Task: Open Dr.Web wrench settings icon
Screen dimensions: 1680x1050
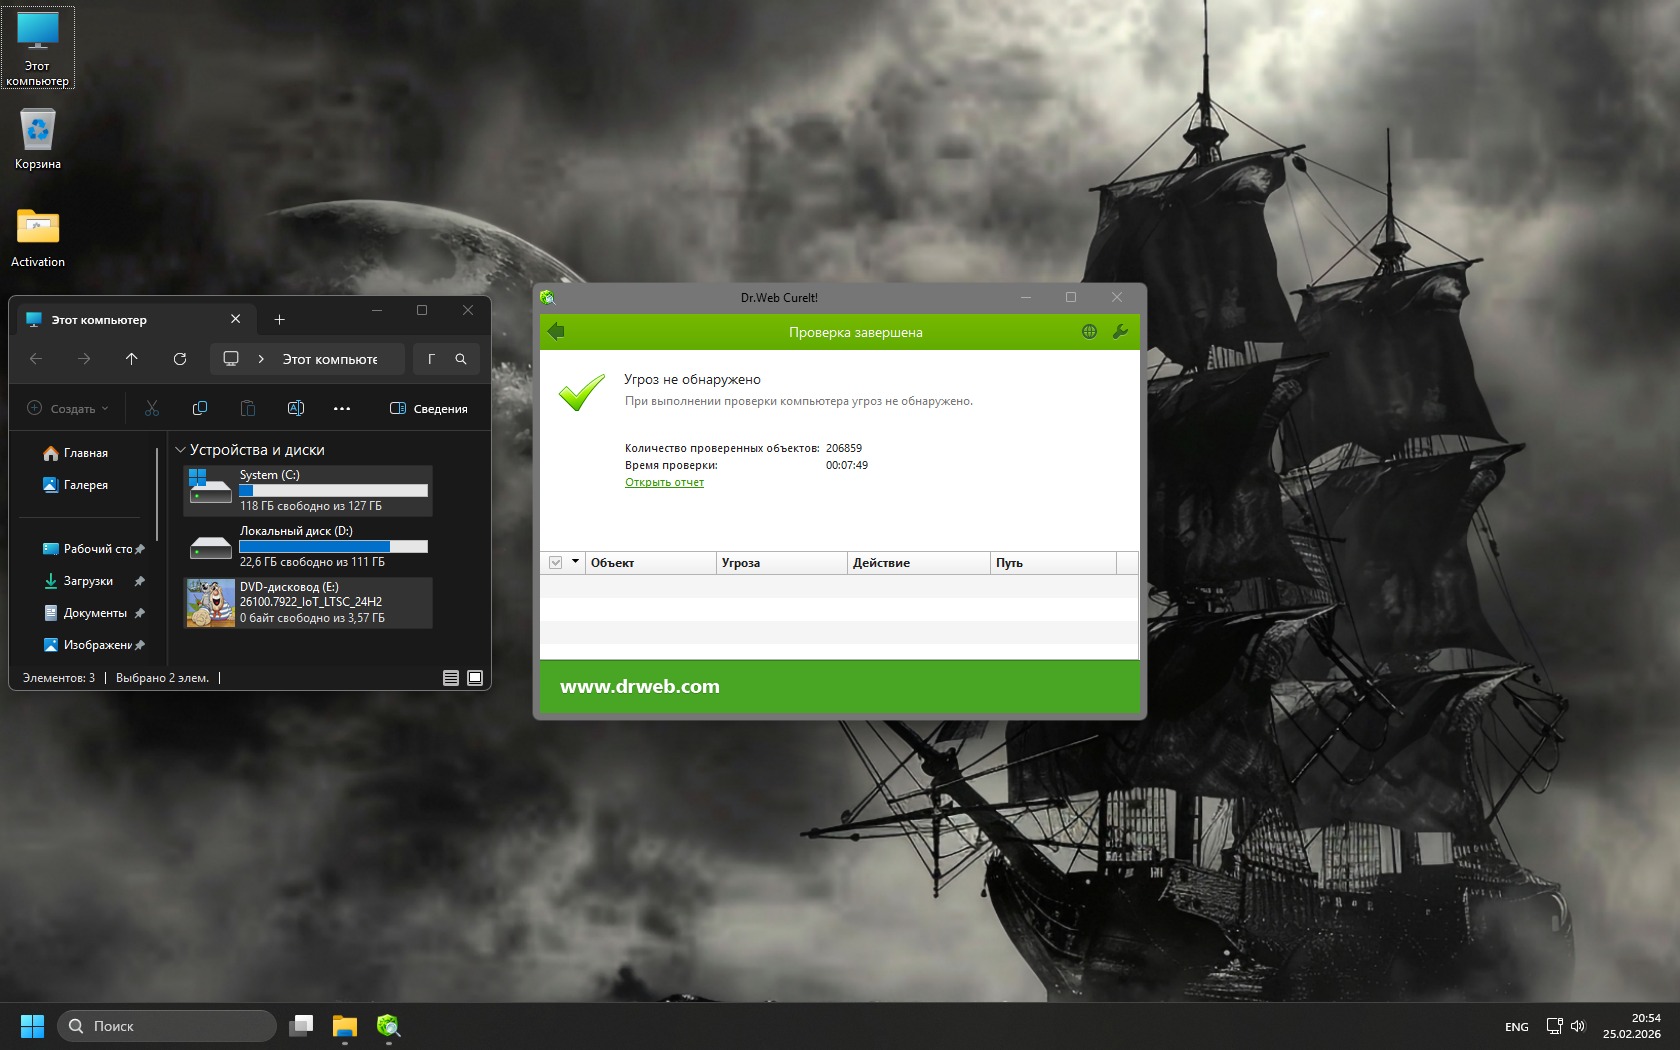Action: pos(1120,332)
